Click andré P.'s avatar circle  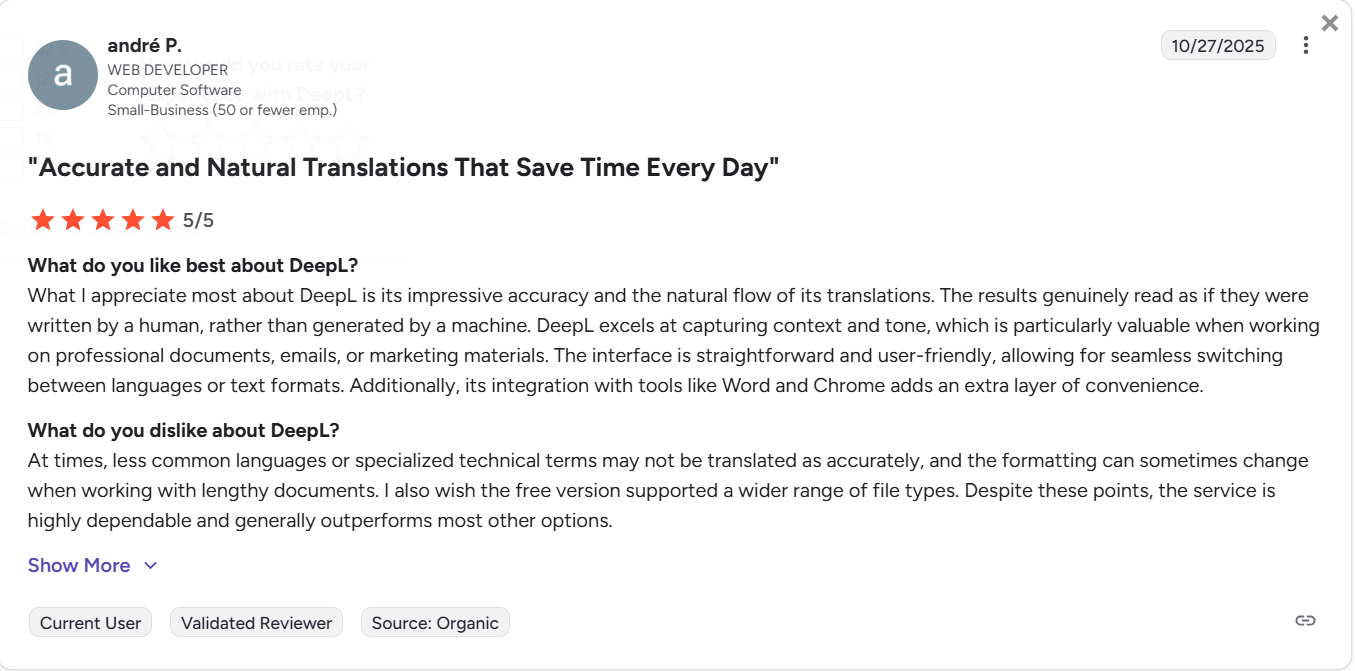[x=62, y=74]
